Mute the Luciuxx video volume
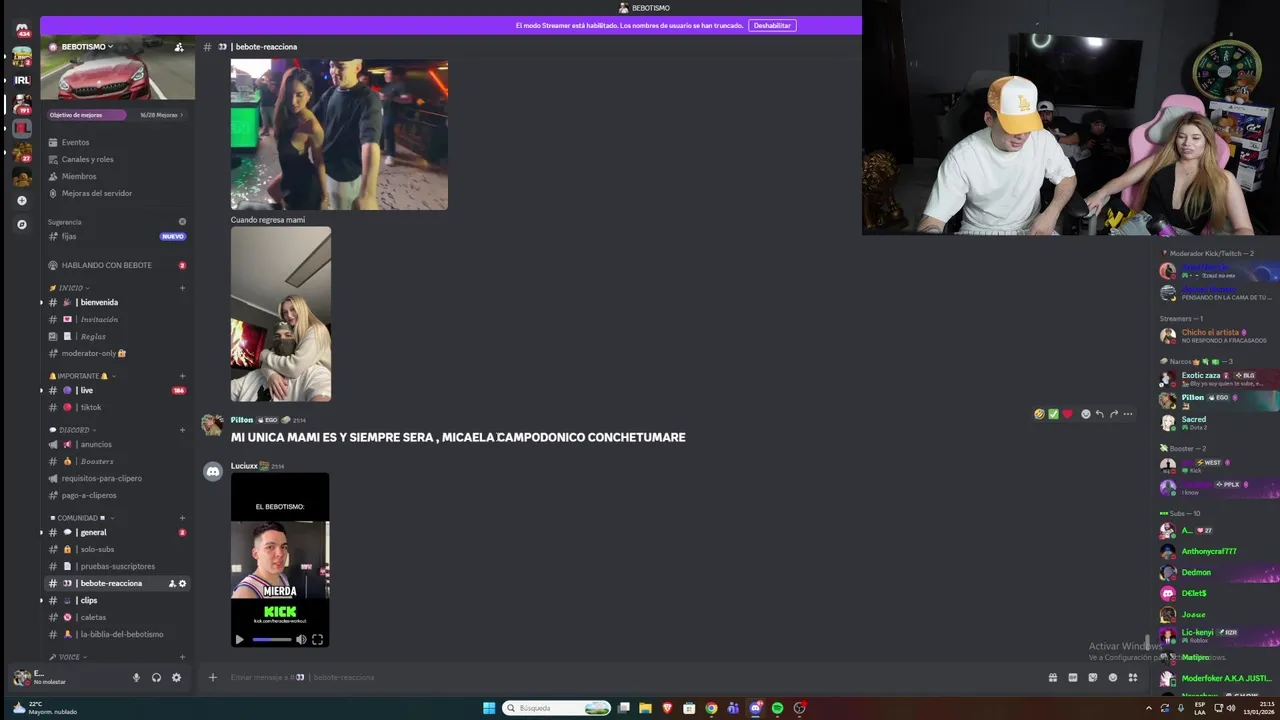 (x=301, y=639)
